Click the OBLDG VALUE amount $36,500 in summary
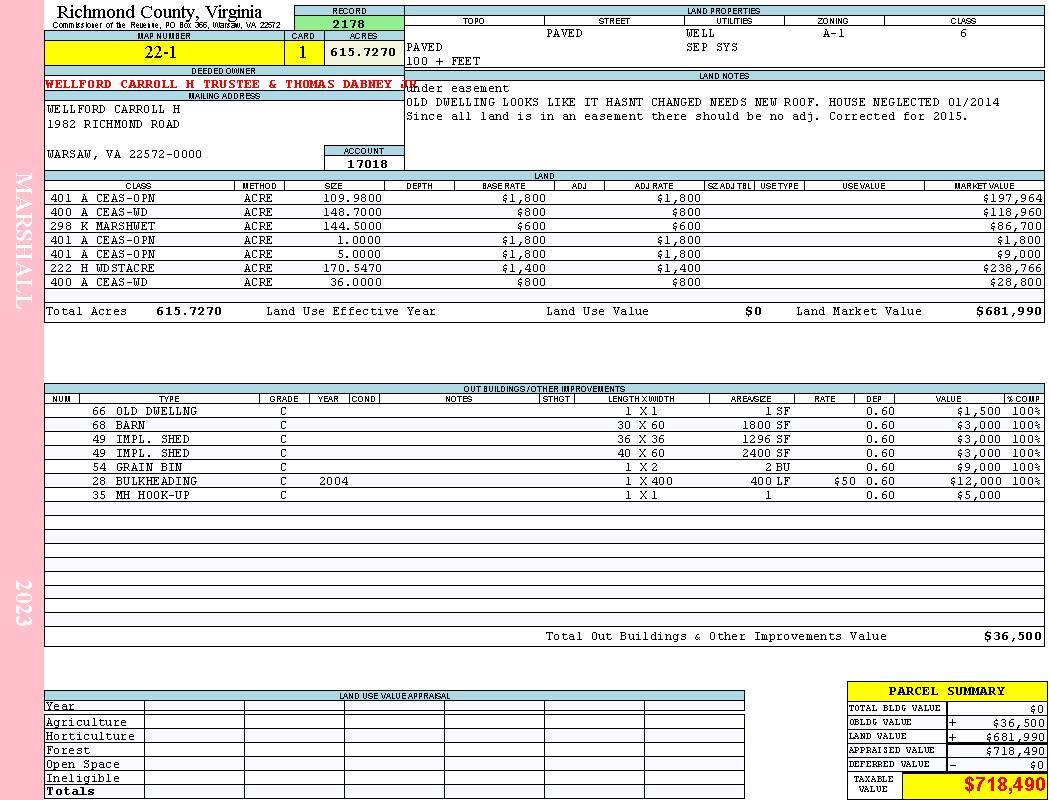The height and width of the screenshot is (800, 1050). pos(1018,723)
